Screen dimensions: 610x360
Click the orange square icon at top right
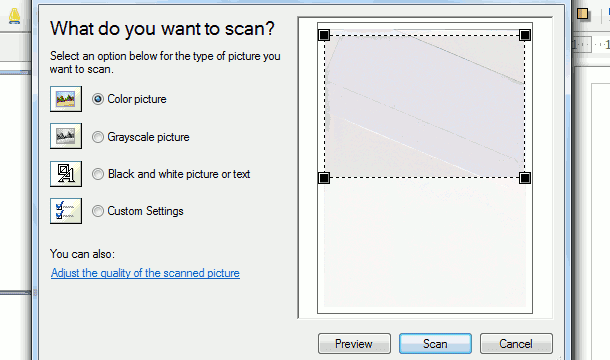point(582,14)
